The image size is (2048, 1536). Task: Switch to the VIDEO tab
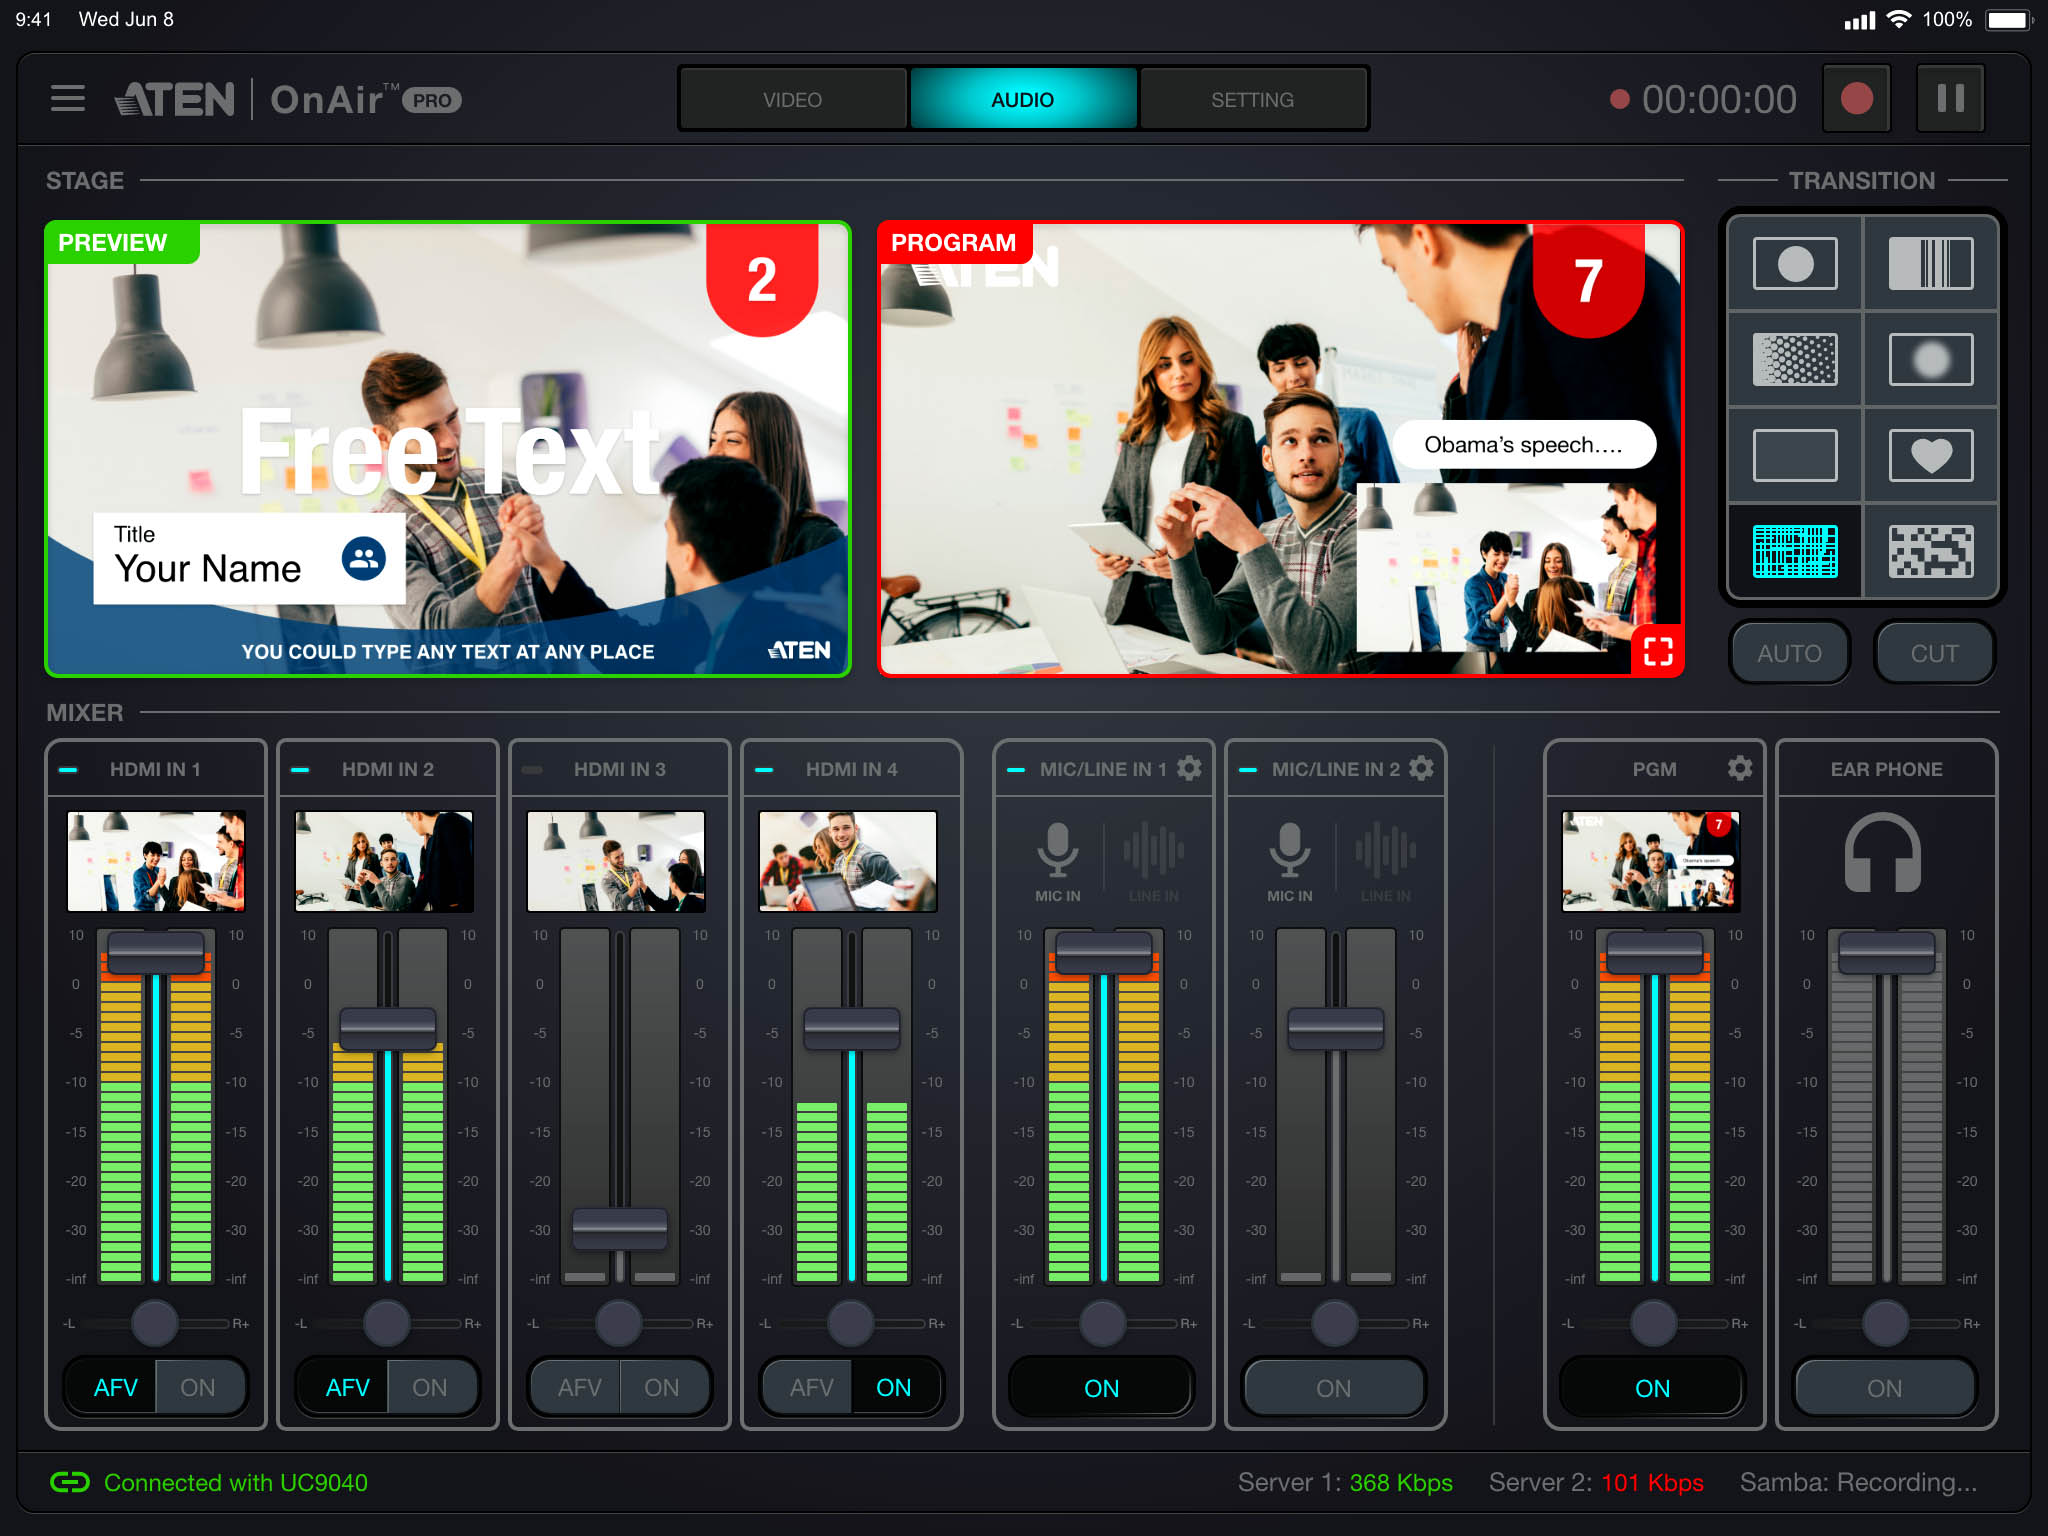click(x=792, y=100)
